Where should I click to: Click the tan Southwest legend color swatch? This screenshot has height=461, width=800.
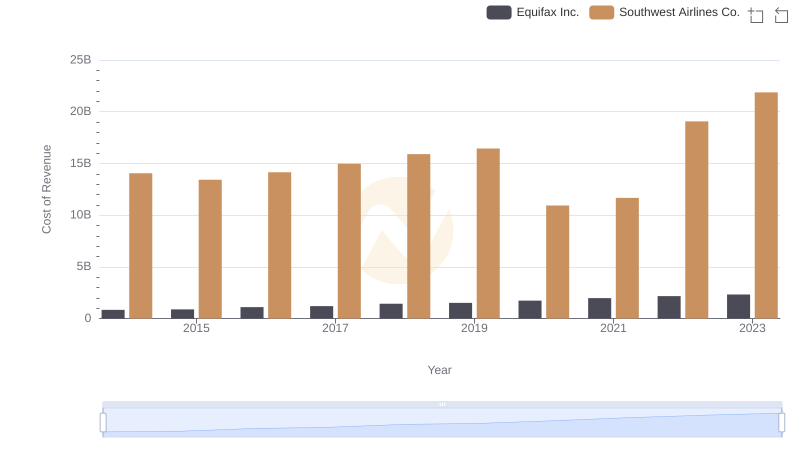pyautogui.click(x=602, y=12)
